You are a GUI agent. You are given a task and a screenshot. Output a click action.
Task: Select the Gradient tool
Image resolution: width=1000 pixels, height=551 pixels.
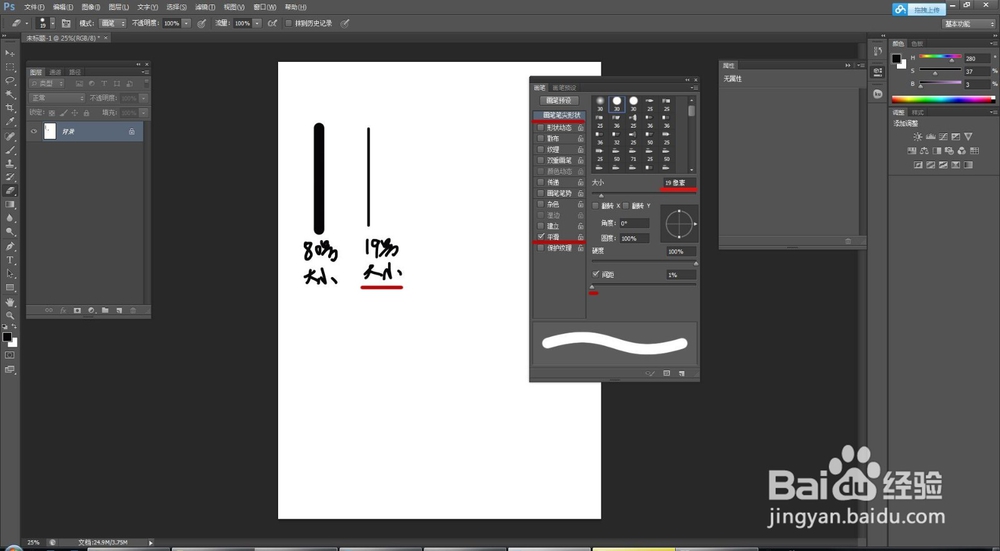tap(10, 205)
